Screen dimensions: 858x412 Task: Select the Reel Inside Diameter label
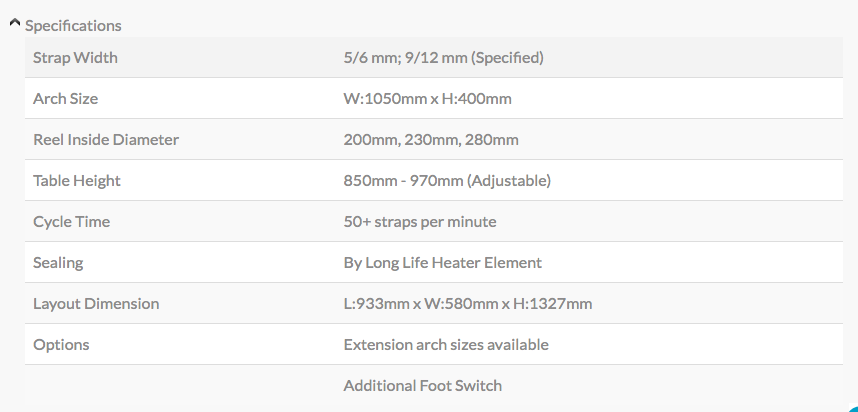coord(106,140)
